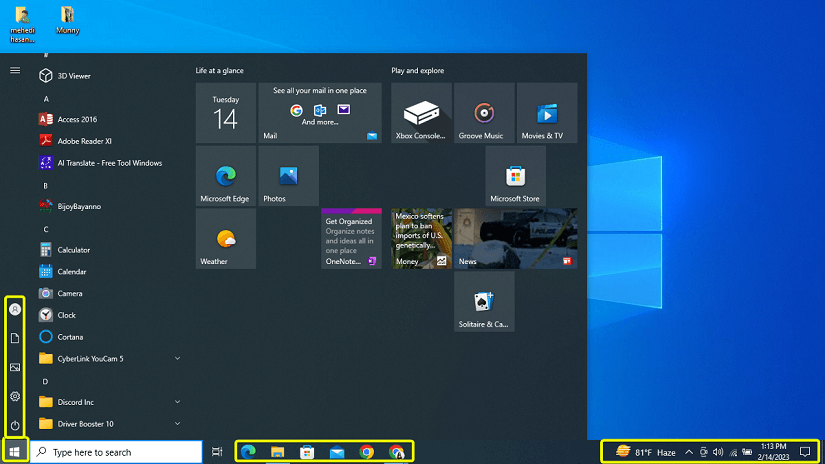Viewport: 825px width, 464px height.
Task: Open the OneNote Get Organized tile
Action: click(x=351, y=238)
